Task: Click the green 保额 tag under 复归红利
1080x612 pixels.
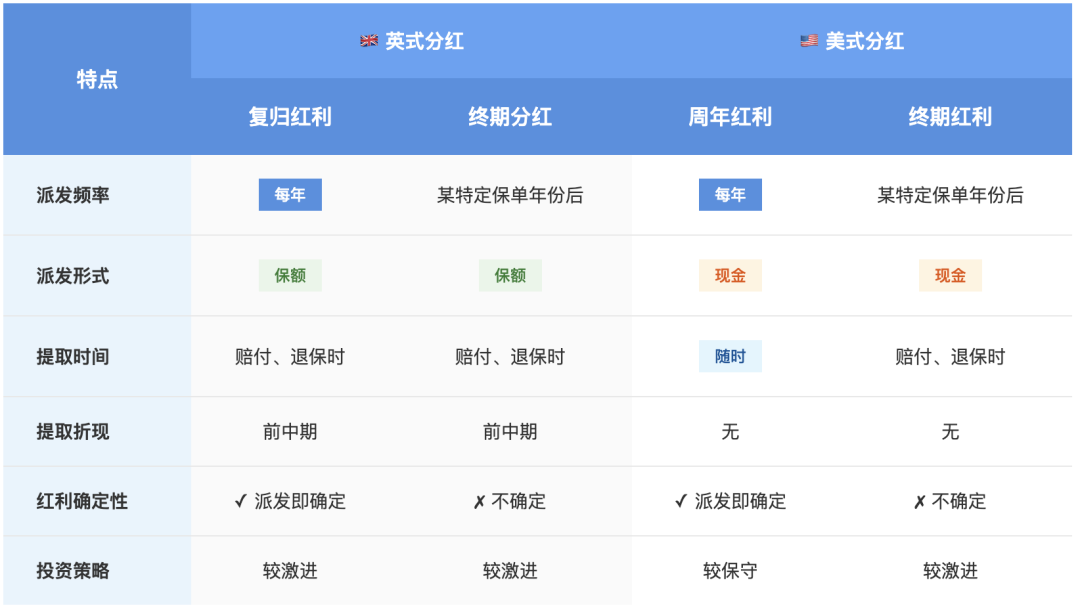Action: point(290,276)
